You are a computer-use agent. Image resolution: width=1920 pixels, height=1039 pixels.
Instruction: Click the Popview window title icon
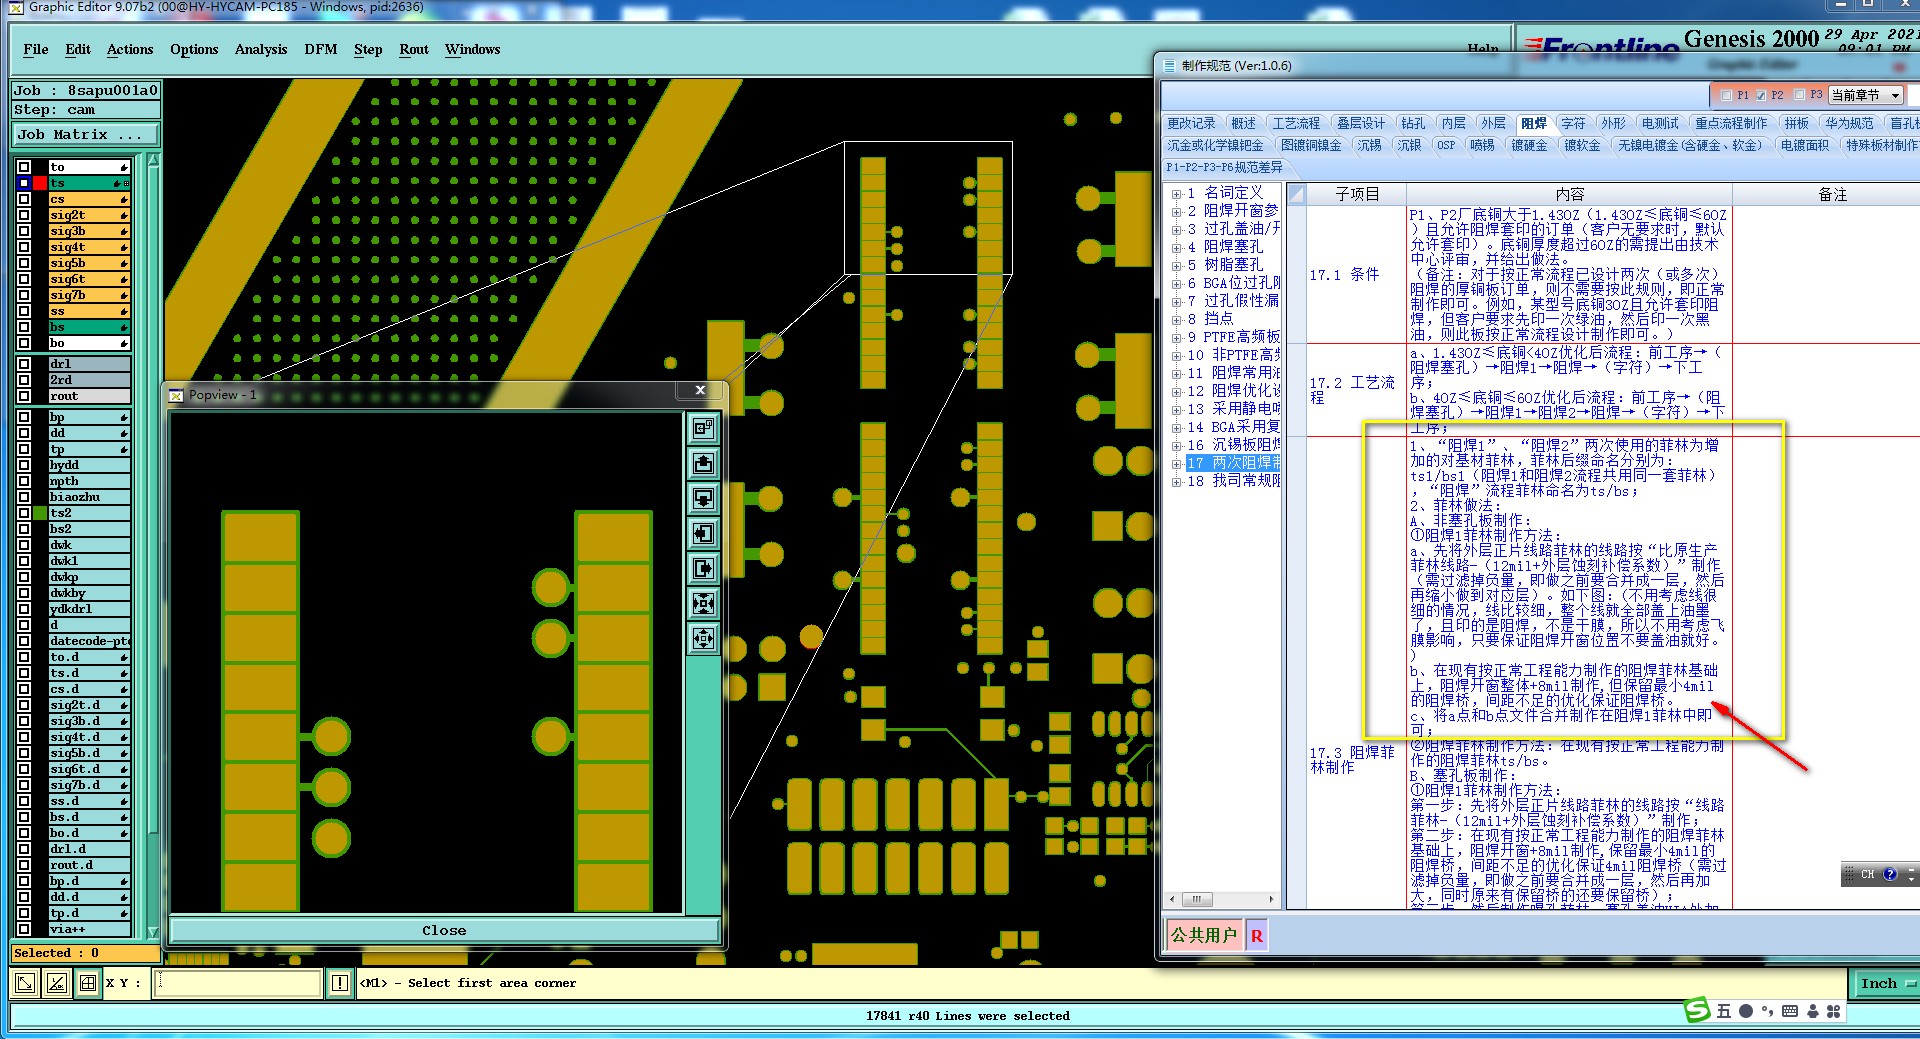pyautogui.click(x=176, y=395)
